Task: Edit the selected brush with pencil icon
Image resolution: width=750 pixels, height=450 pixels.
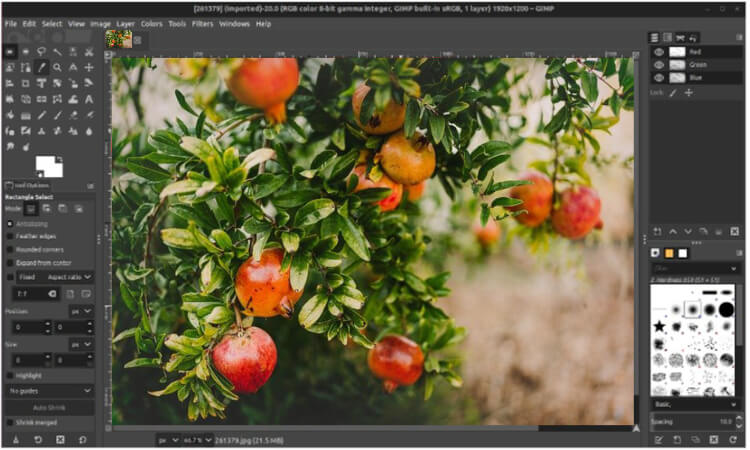Action: [659, 439]
